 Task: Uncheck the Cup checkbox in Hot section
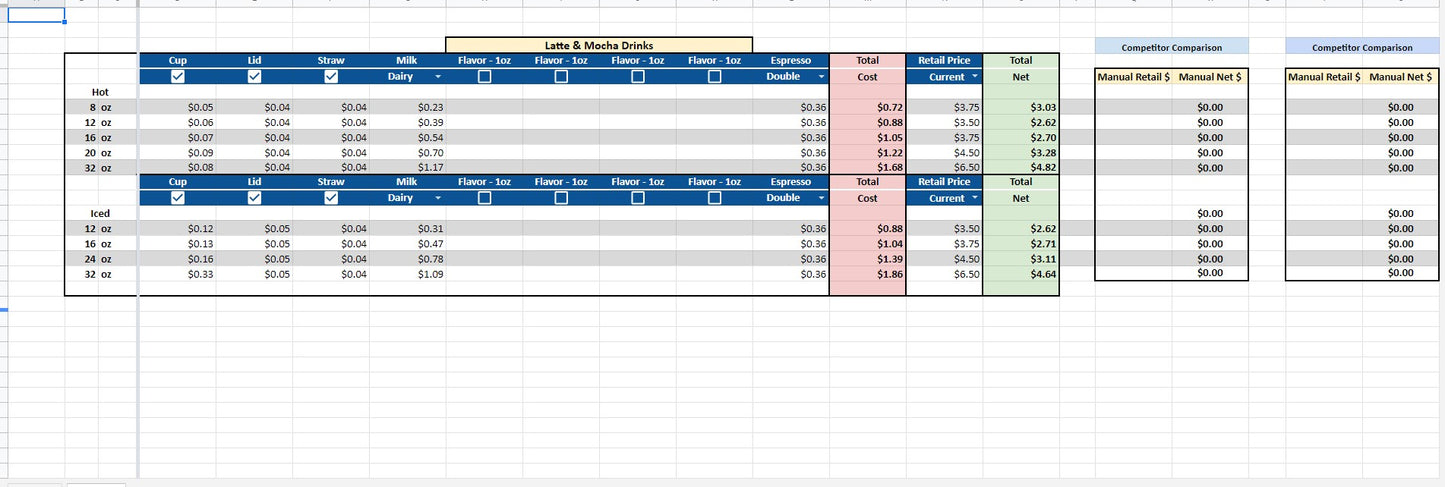click(178, 77)
